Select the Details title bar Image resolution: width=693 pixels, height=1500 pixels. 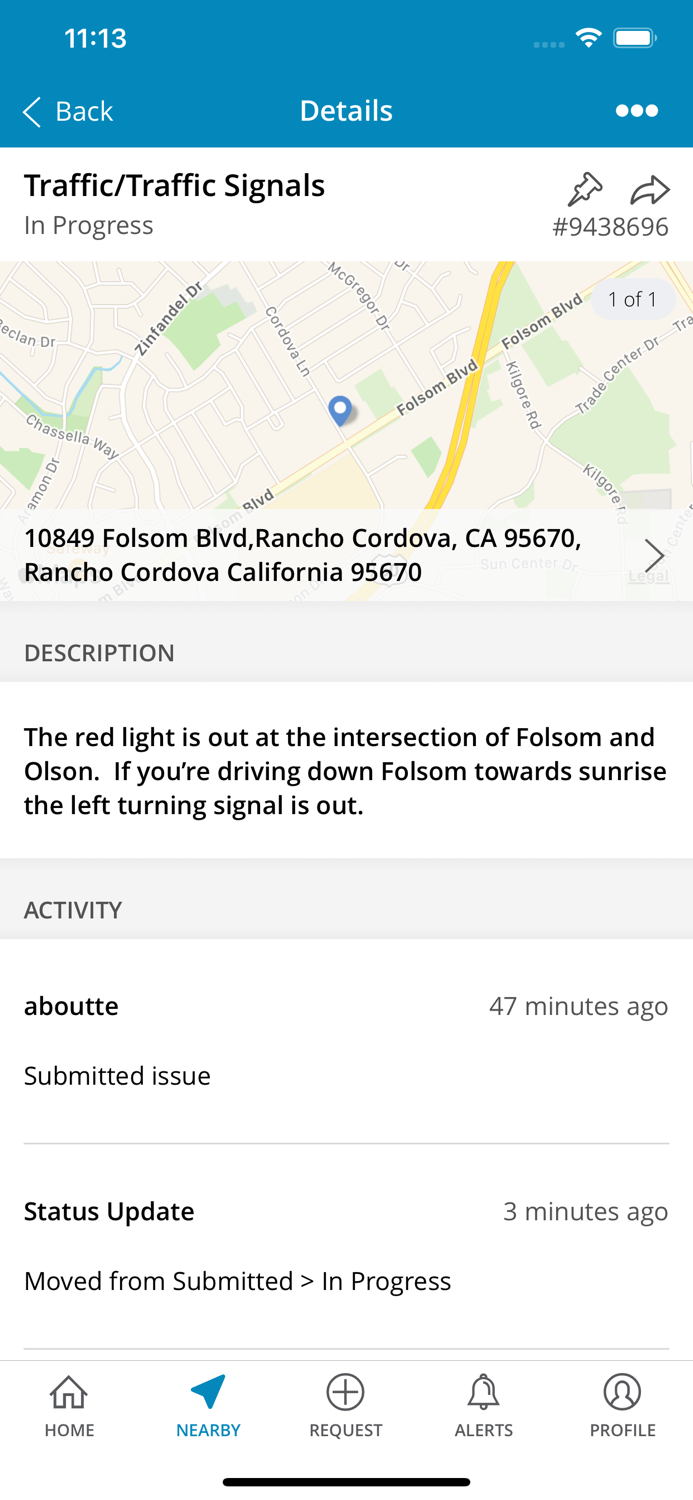[x=346, y=111]
